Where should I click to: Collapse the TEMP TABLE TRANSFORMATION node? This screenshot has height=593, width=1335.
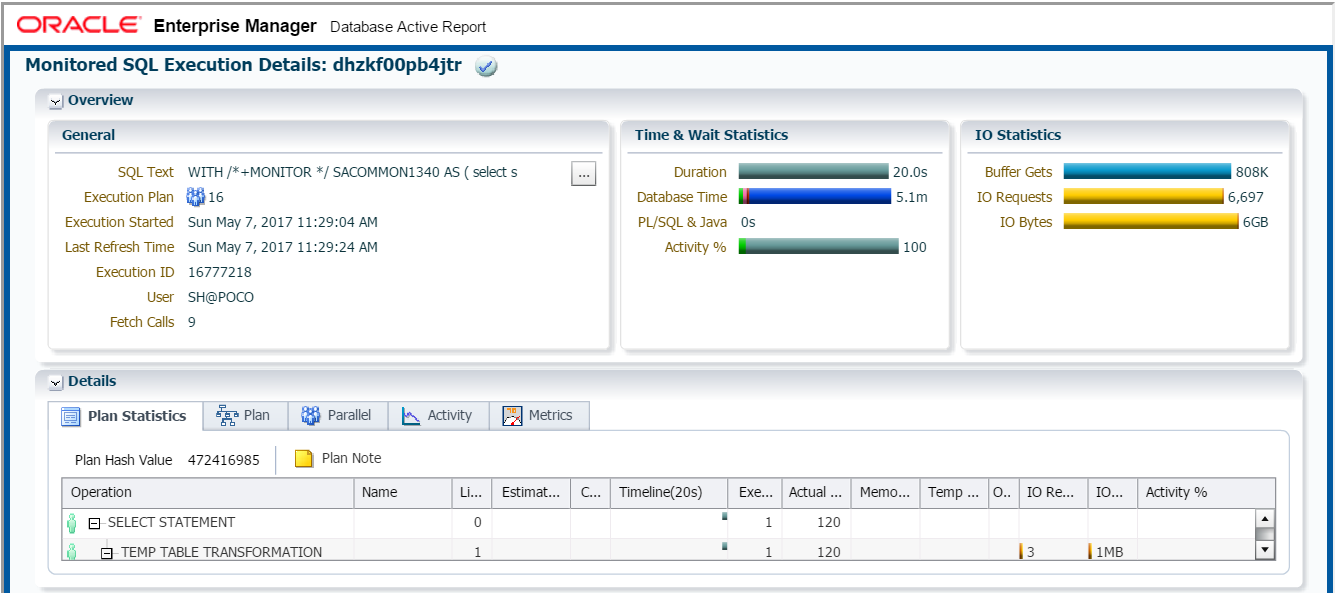[x=108, y=553]
